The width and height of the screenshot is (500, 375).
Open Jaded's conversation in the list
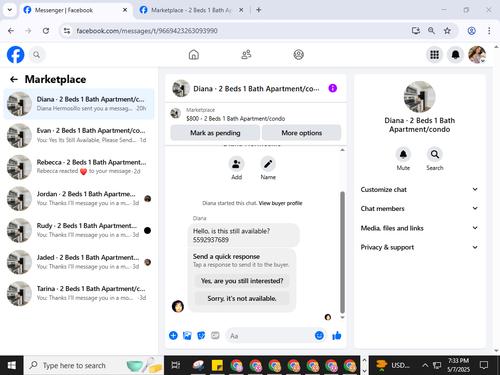[79, 262]
